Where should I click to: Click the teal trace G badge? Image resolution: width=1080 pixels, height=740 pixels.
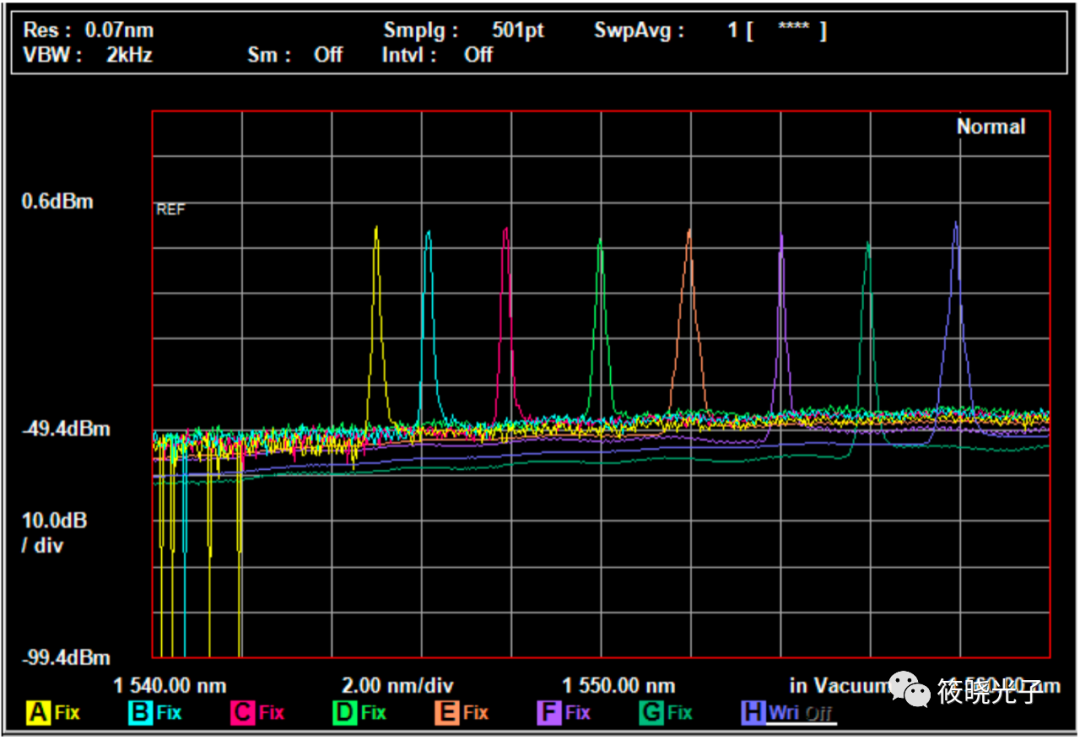pos(651,713)
